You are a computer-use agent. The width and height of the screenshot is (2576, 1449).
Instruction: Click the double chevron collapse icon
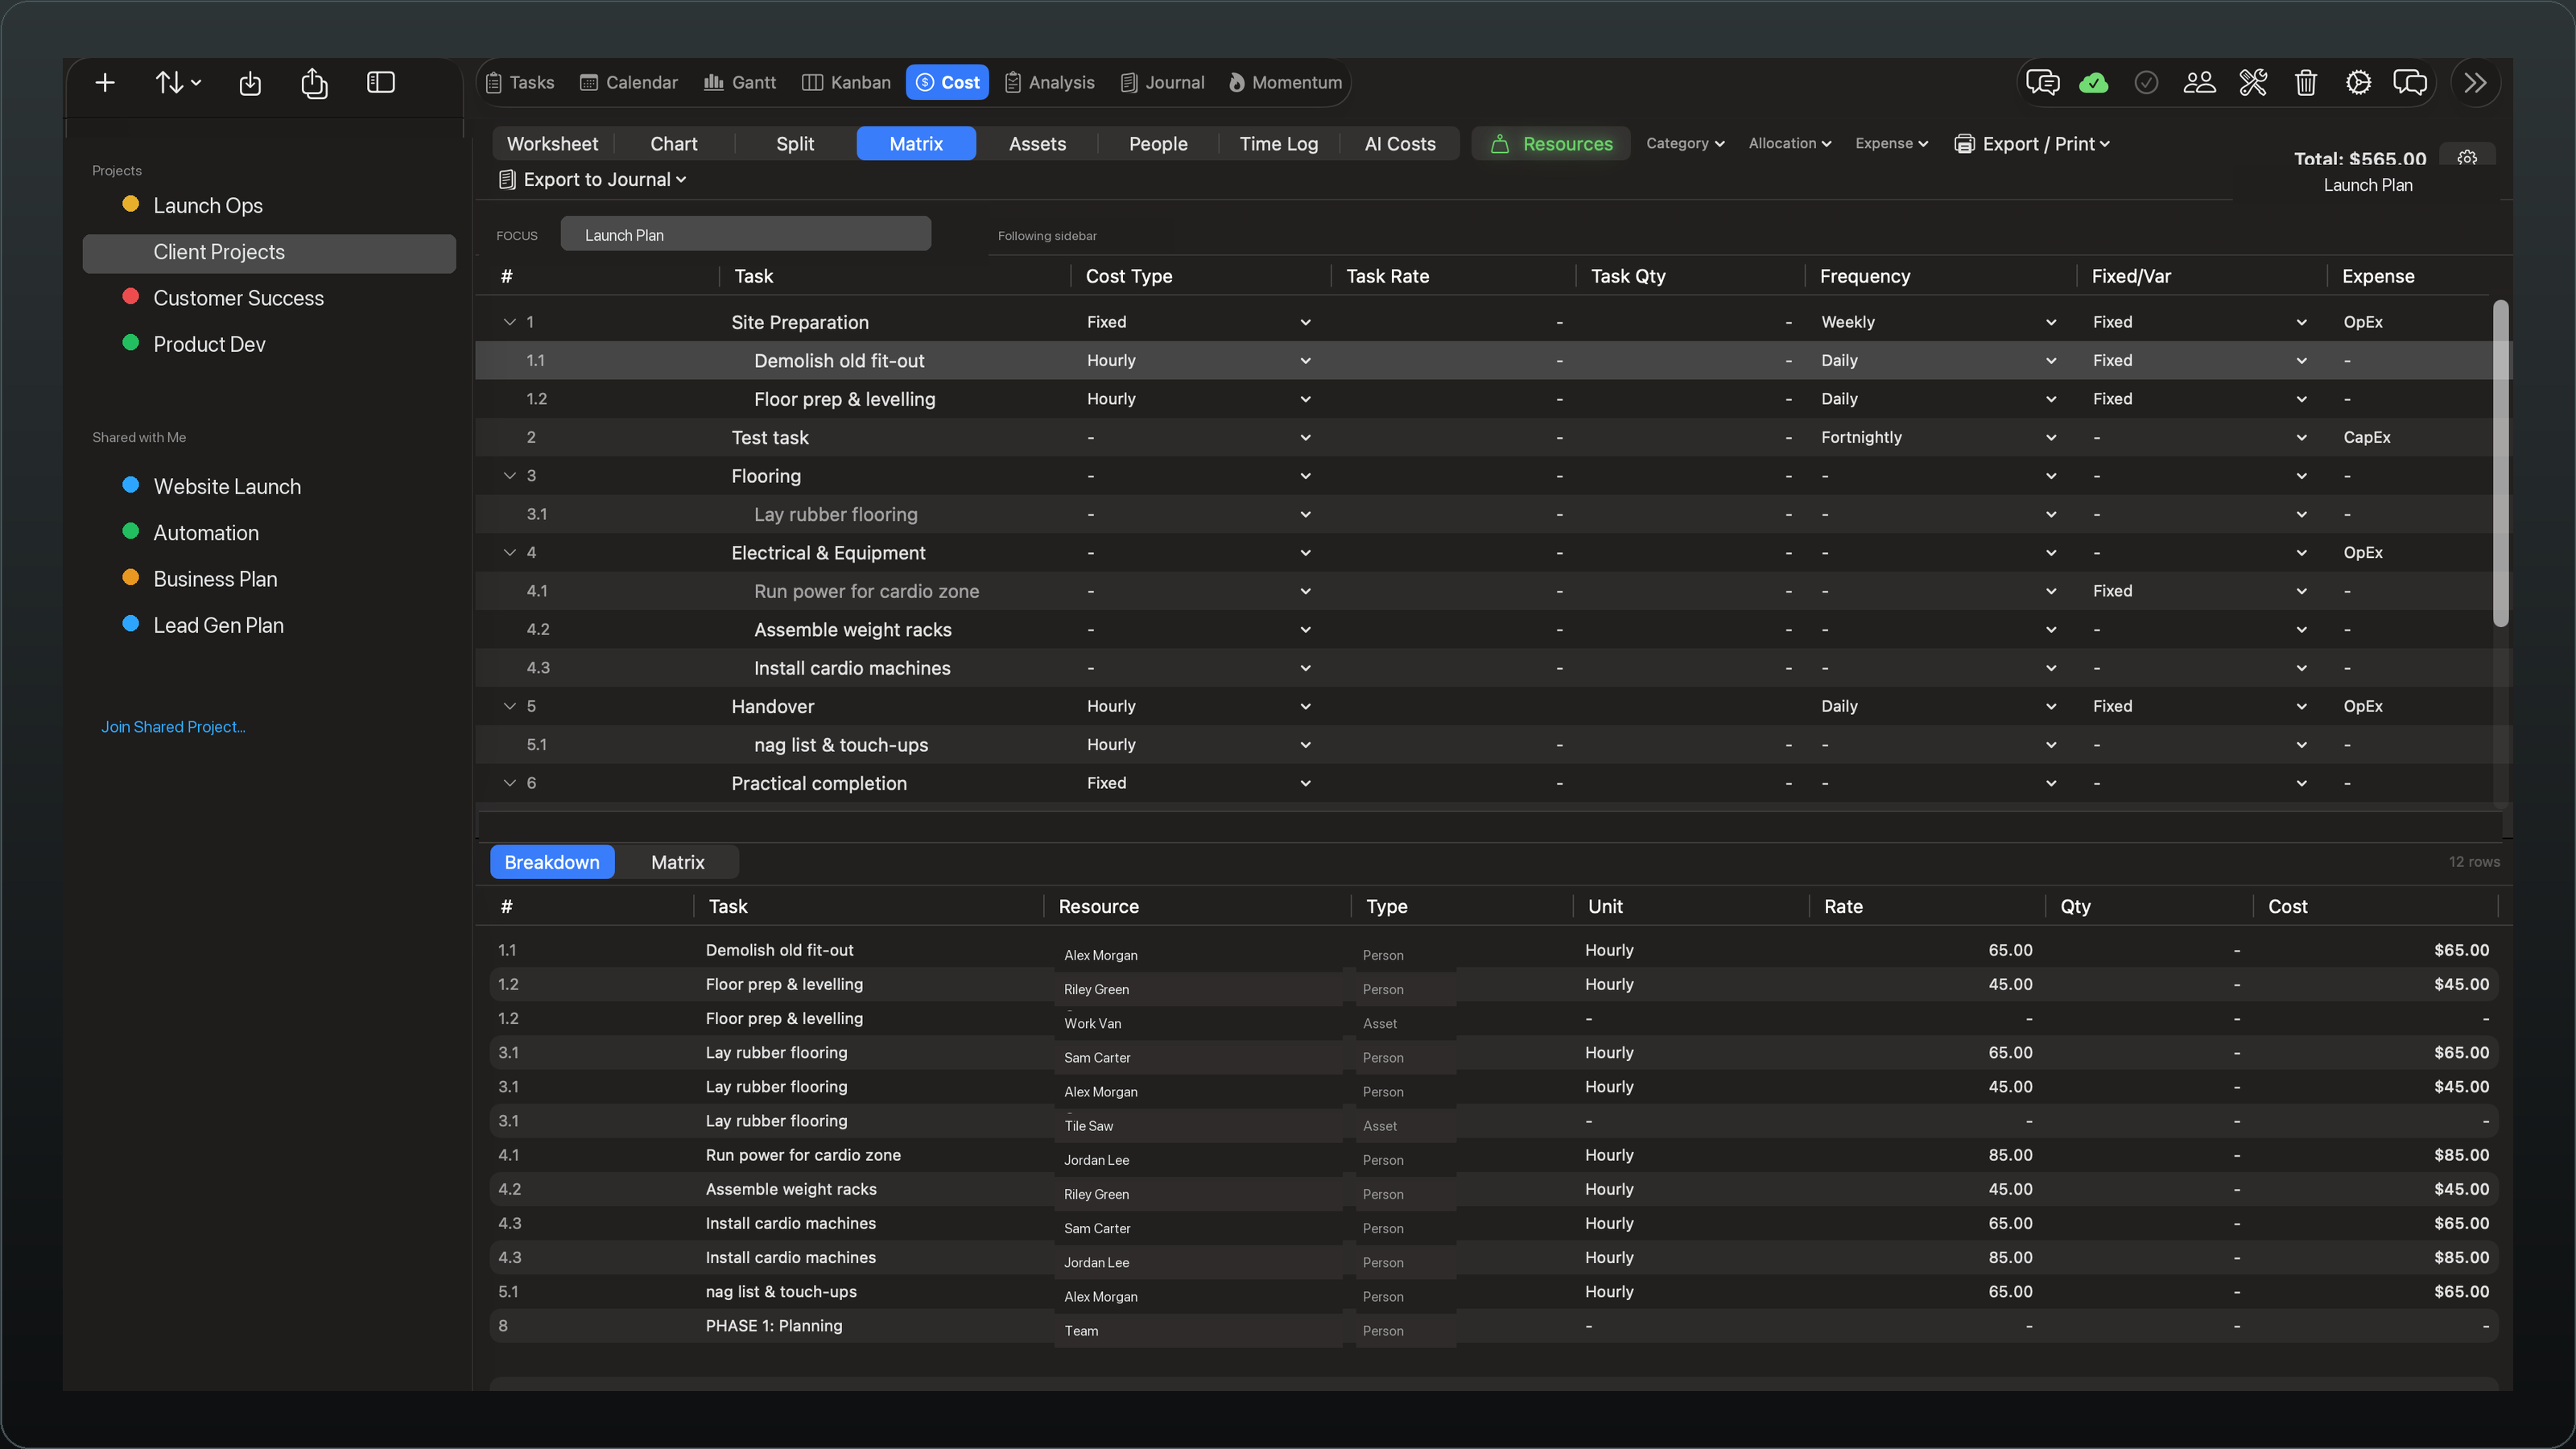click(2475, 82)
